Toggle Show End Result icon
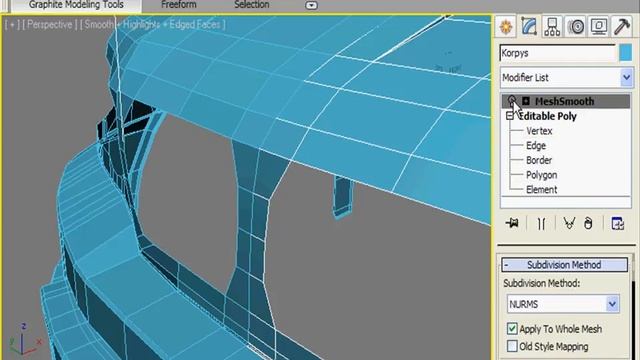 [x=541, y=223]
